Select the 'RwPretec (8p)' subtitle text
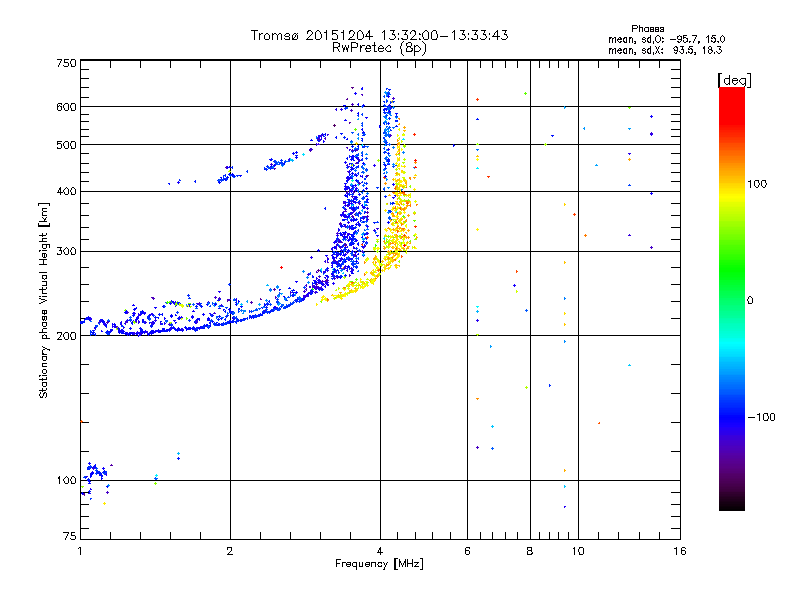 pyautogui.click(x=379, y=48)
